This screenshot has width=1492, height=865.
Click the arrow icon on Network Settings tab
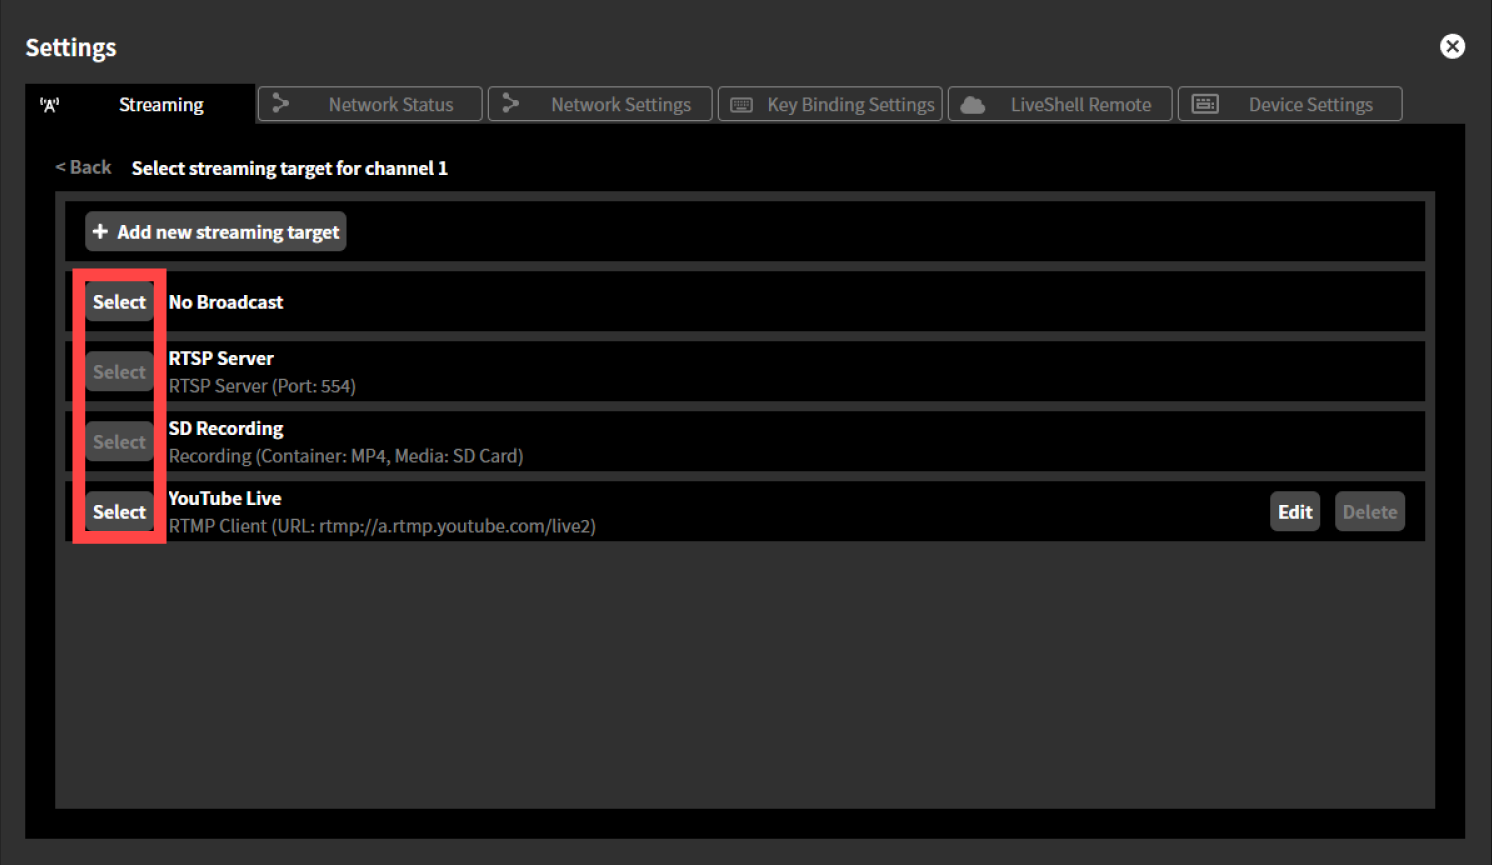pos(512,103)
